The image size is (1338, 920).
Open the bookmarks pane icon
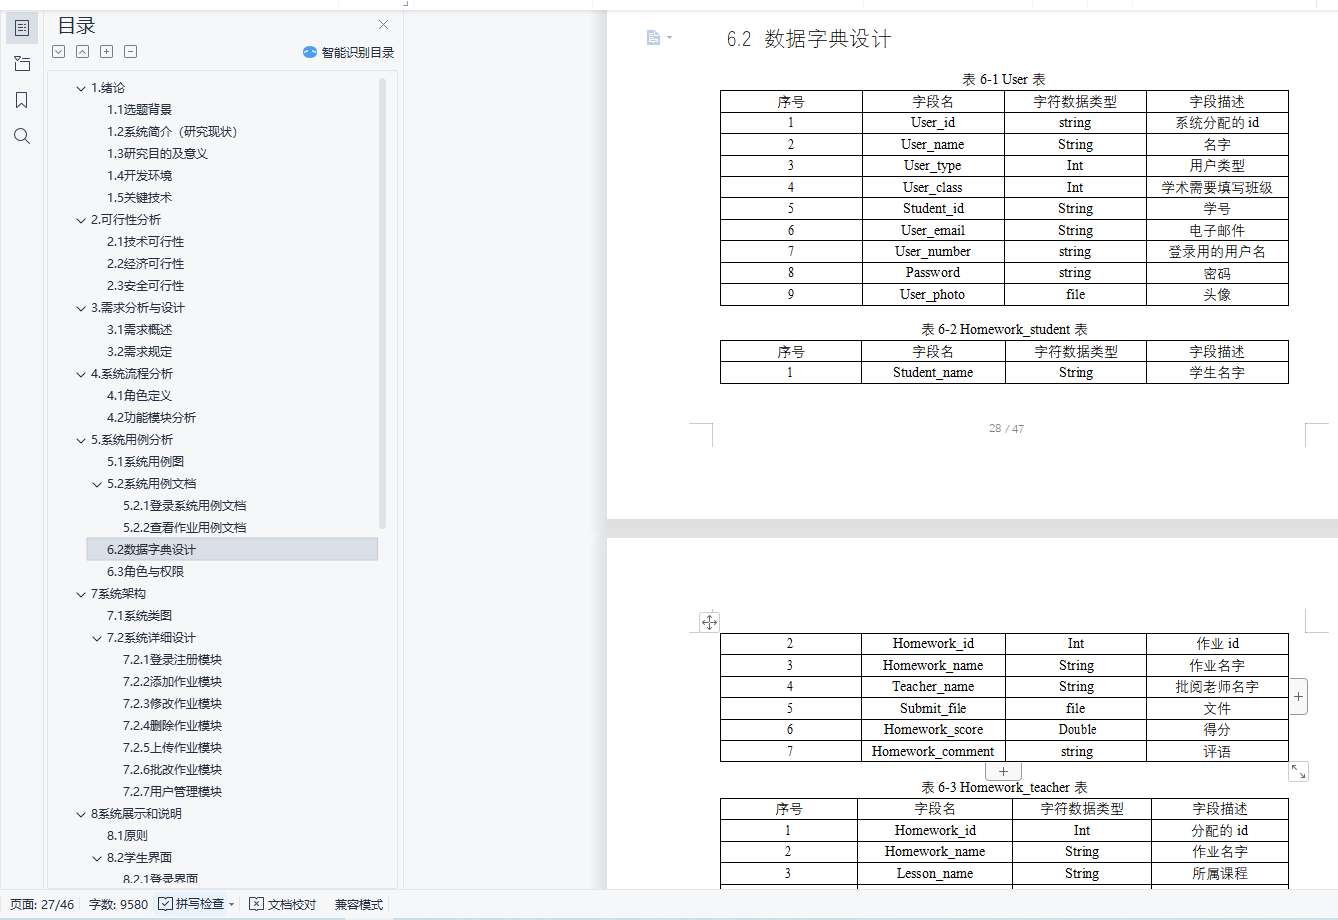22,100
